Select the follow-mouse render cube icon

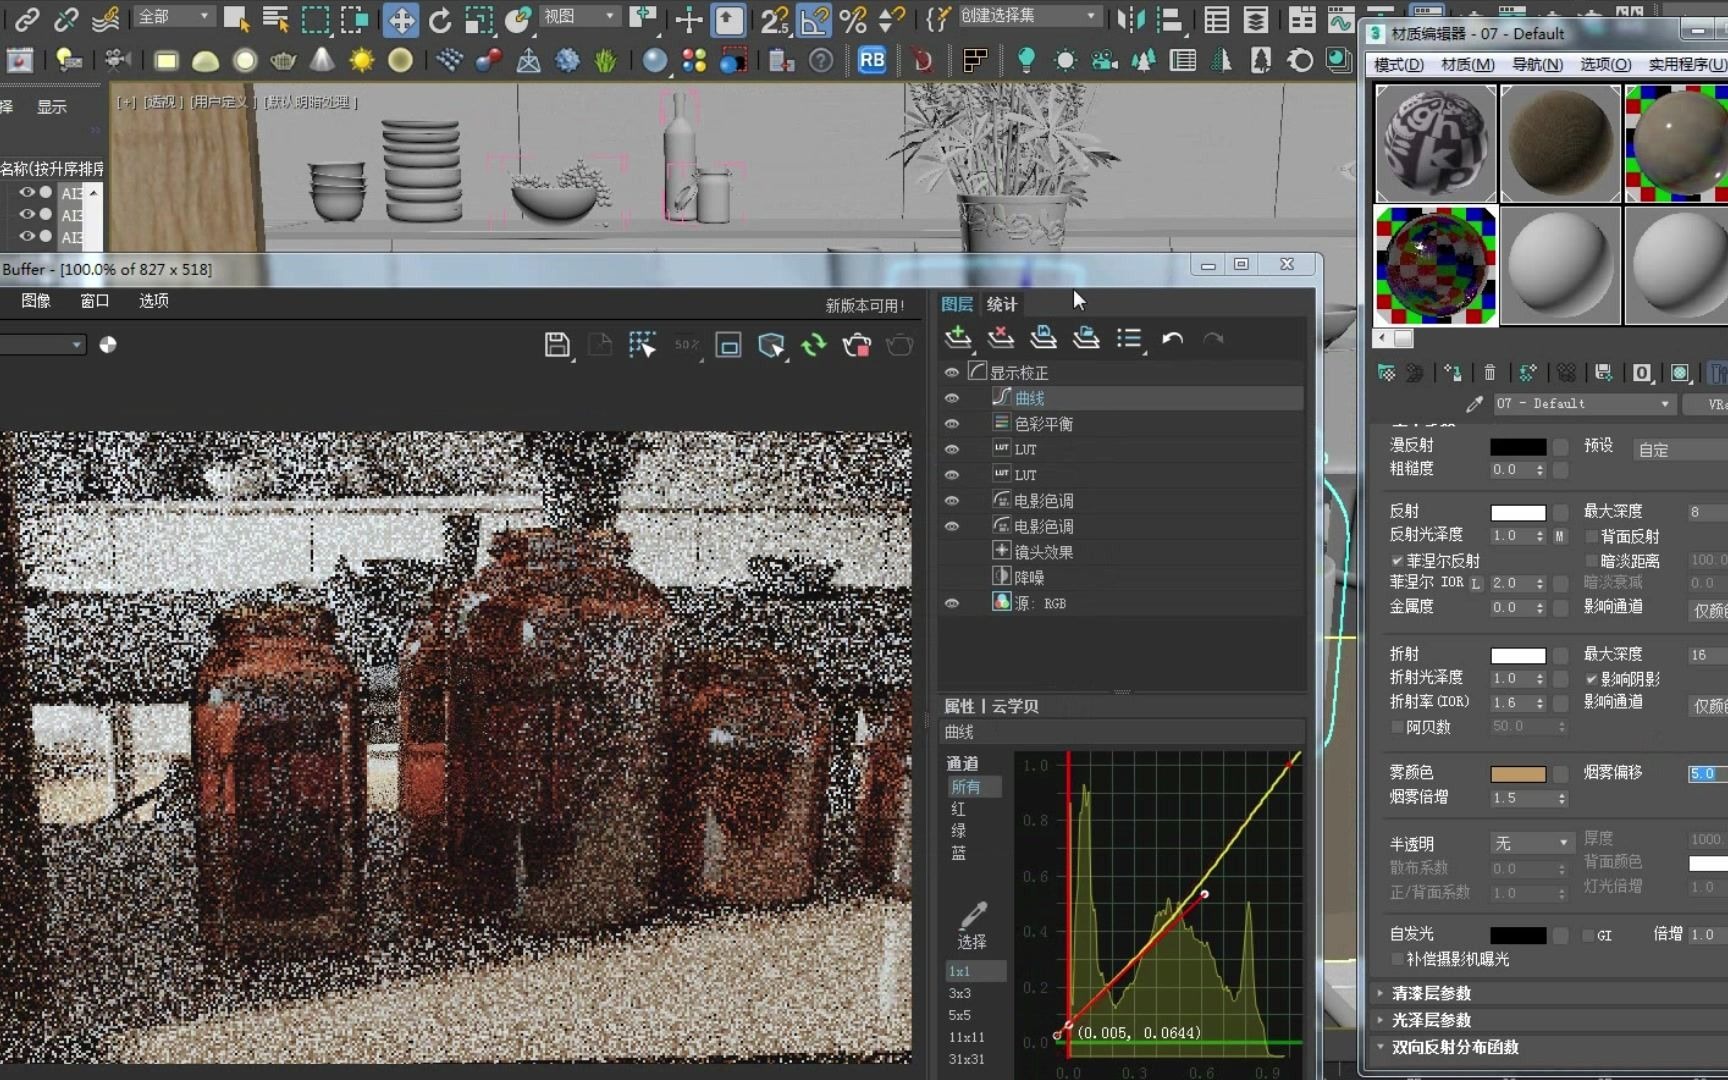771,344
